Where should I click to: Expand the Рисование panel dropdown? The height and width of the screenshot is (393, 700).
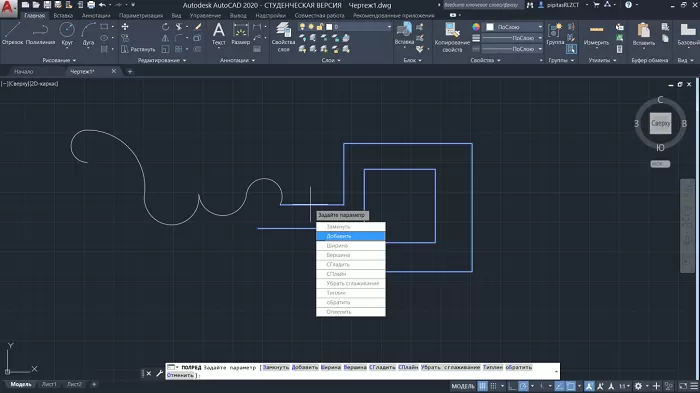pyautogui.click(x=59, y=60)
